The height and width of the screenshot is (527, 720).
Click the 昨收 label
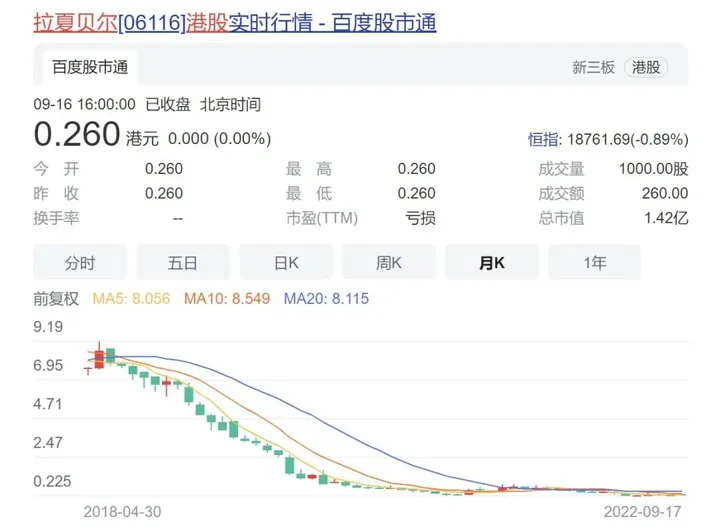pos(56,193)
